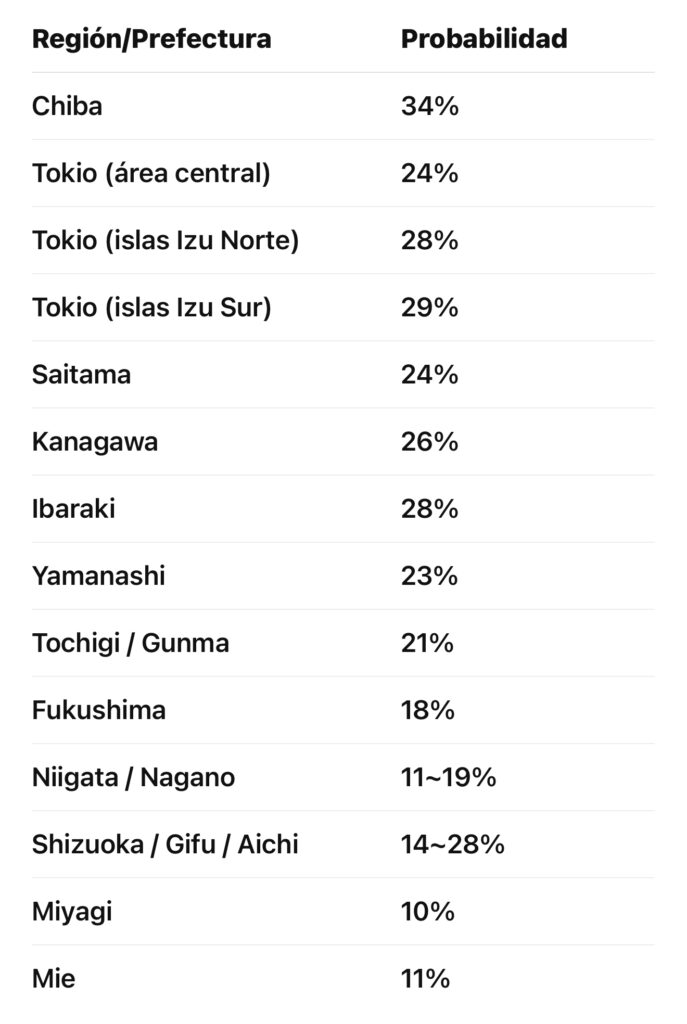Viewport: 687px width, 1024px height.
Task: Click the Yamanashi row label
Action: click(x=98, y=575)
